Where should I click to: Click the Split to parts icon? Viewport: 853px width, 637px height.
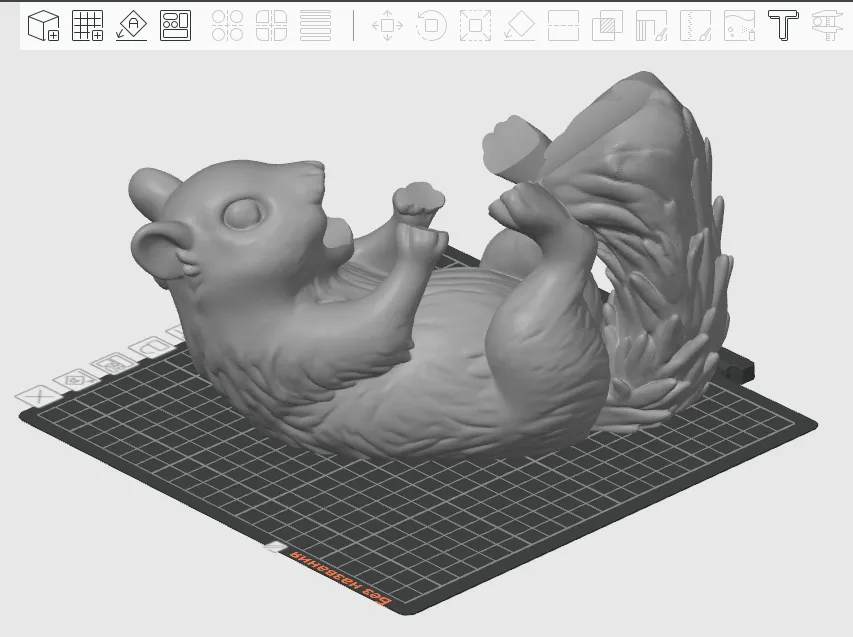(272, 26)
